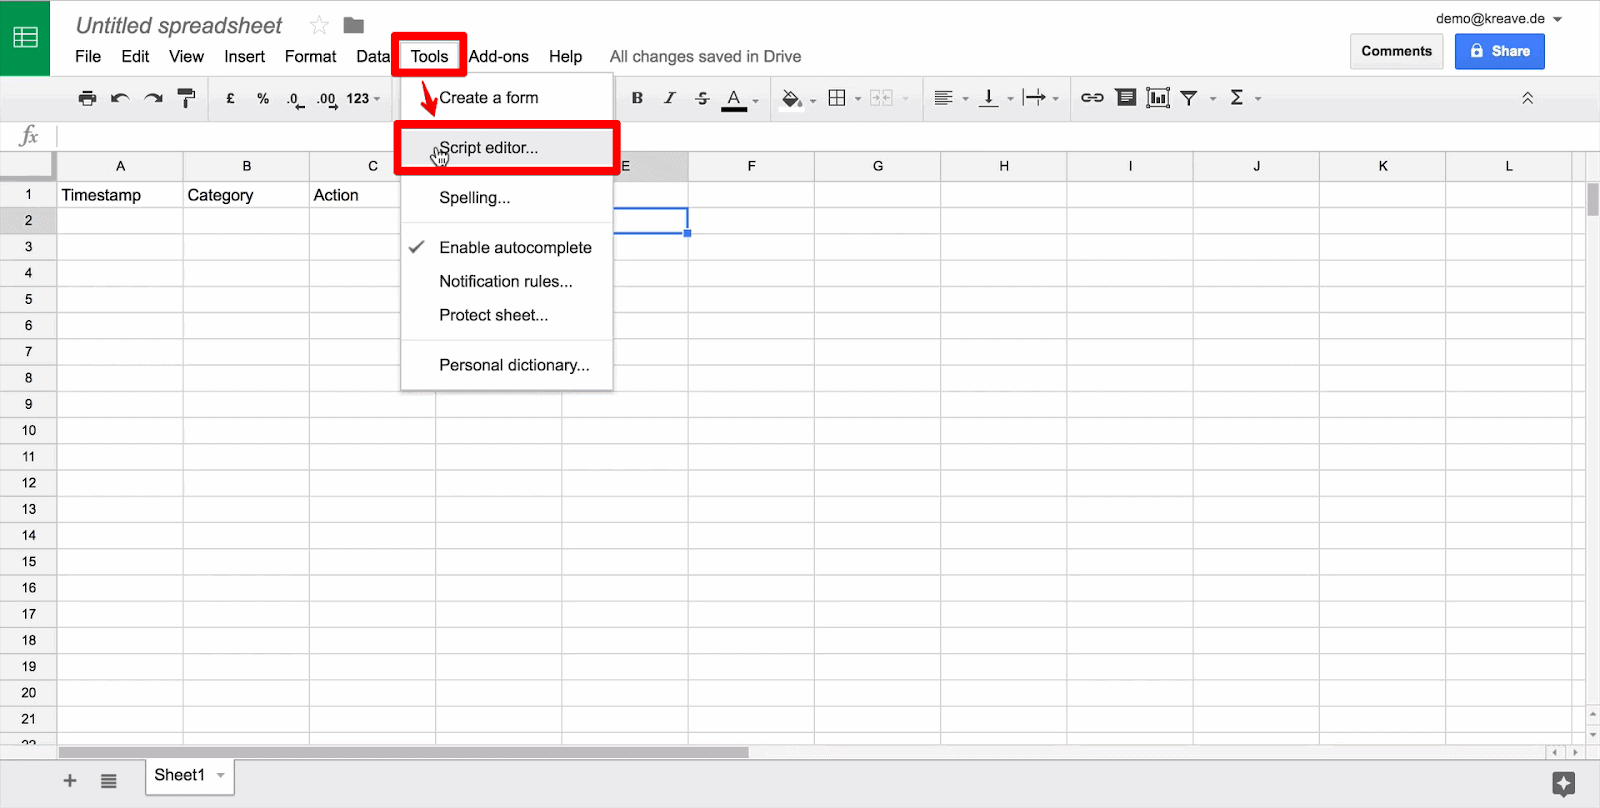
Task: Add a new sheet with plus icon
Action: point(70,781)
